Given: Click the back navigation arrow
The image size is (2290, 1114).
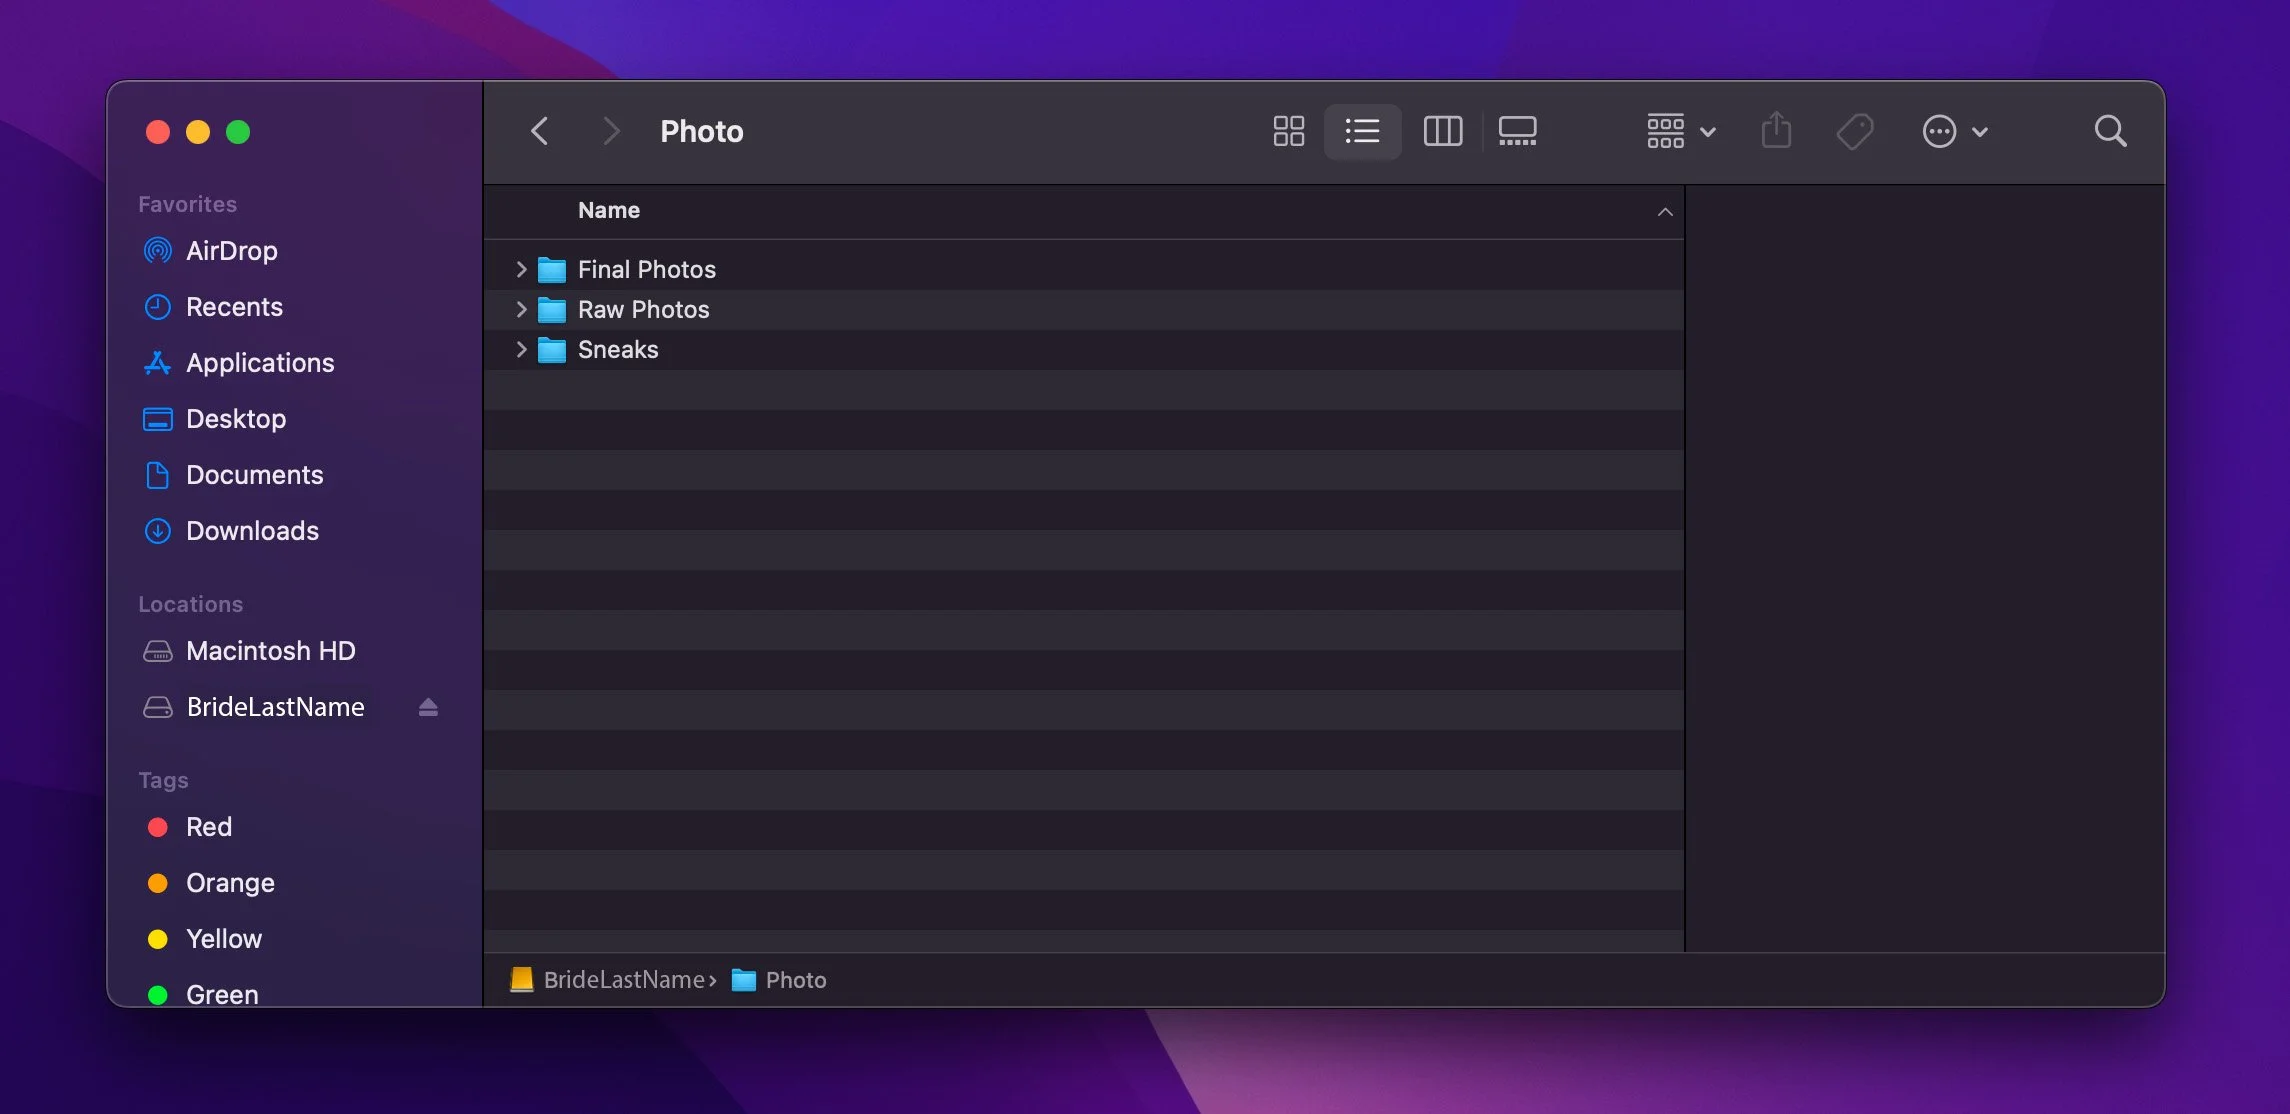Looking at the screenshot, I should (x=539, y=131).
